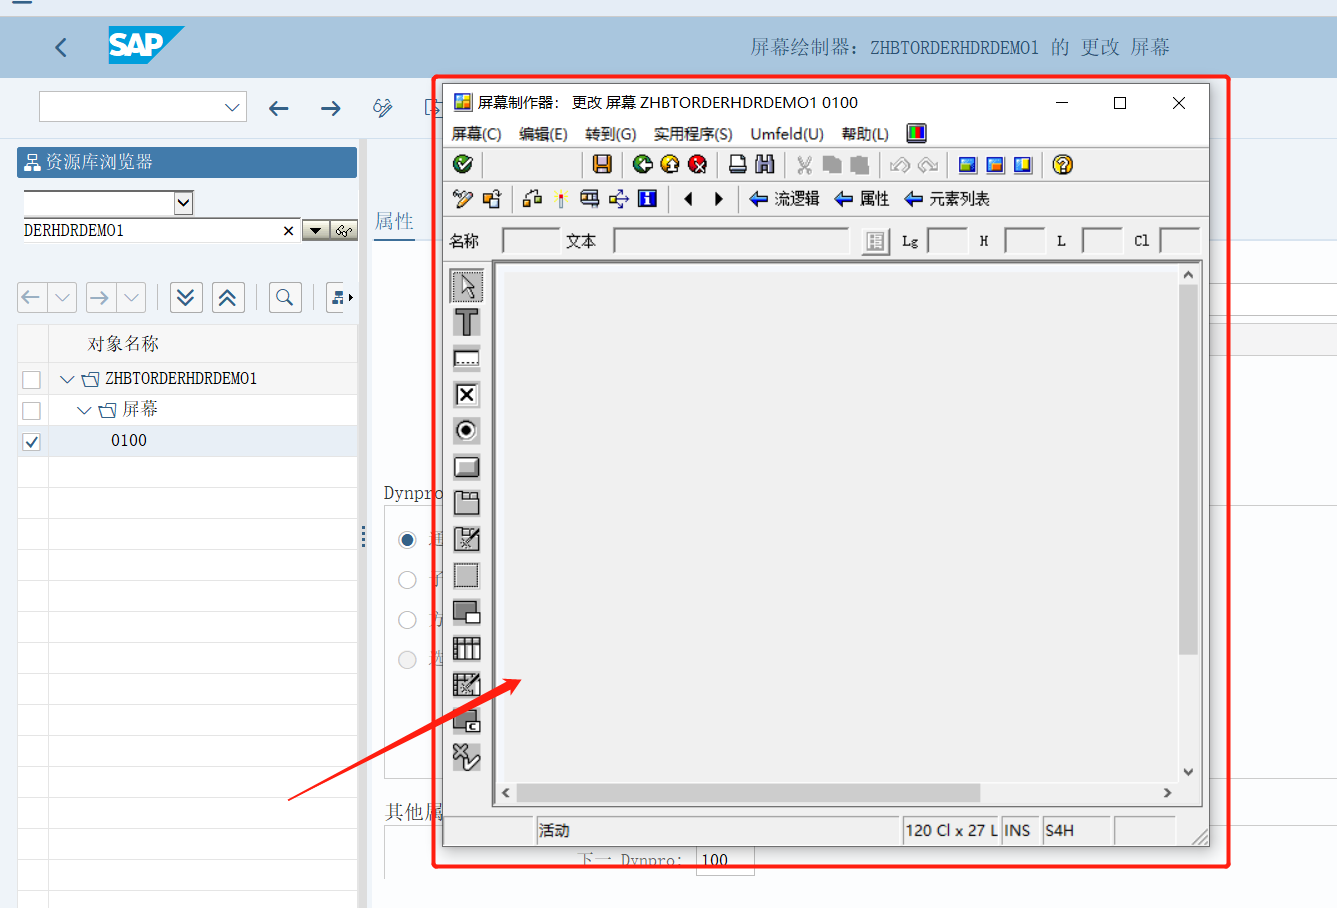Collapse the ZHBTORDERHDRDEMO1 tree node

click(x=66, y=378)
